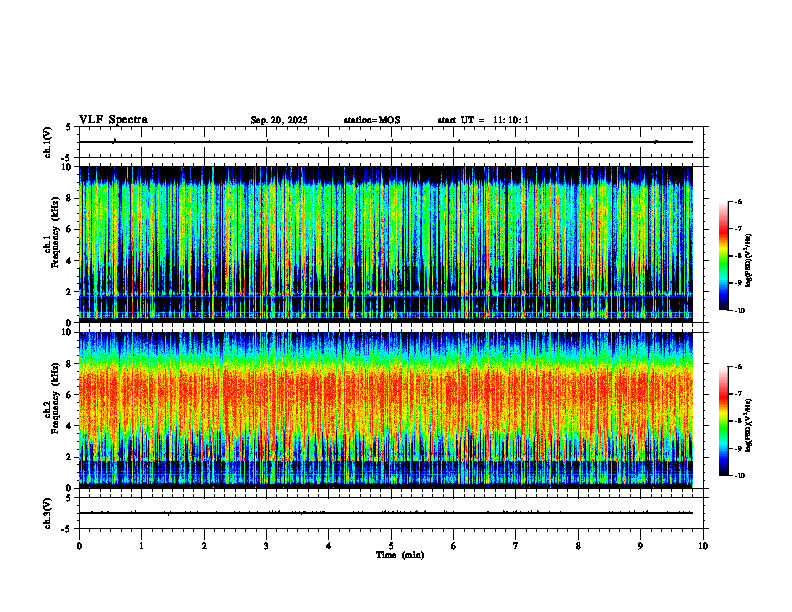Screen dimensions: 792x612
Task: Click the ch.3 voltage waveform trace
Action: pyautogui.click(x=386, y=513)
